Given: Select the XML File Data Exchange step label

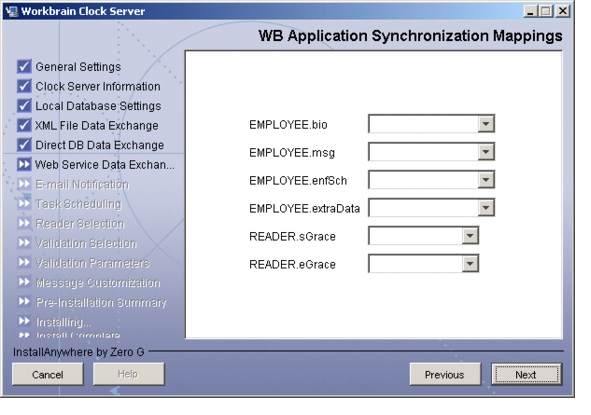Looking at the screenshot, I should click(97, 126).
